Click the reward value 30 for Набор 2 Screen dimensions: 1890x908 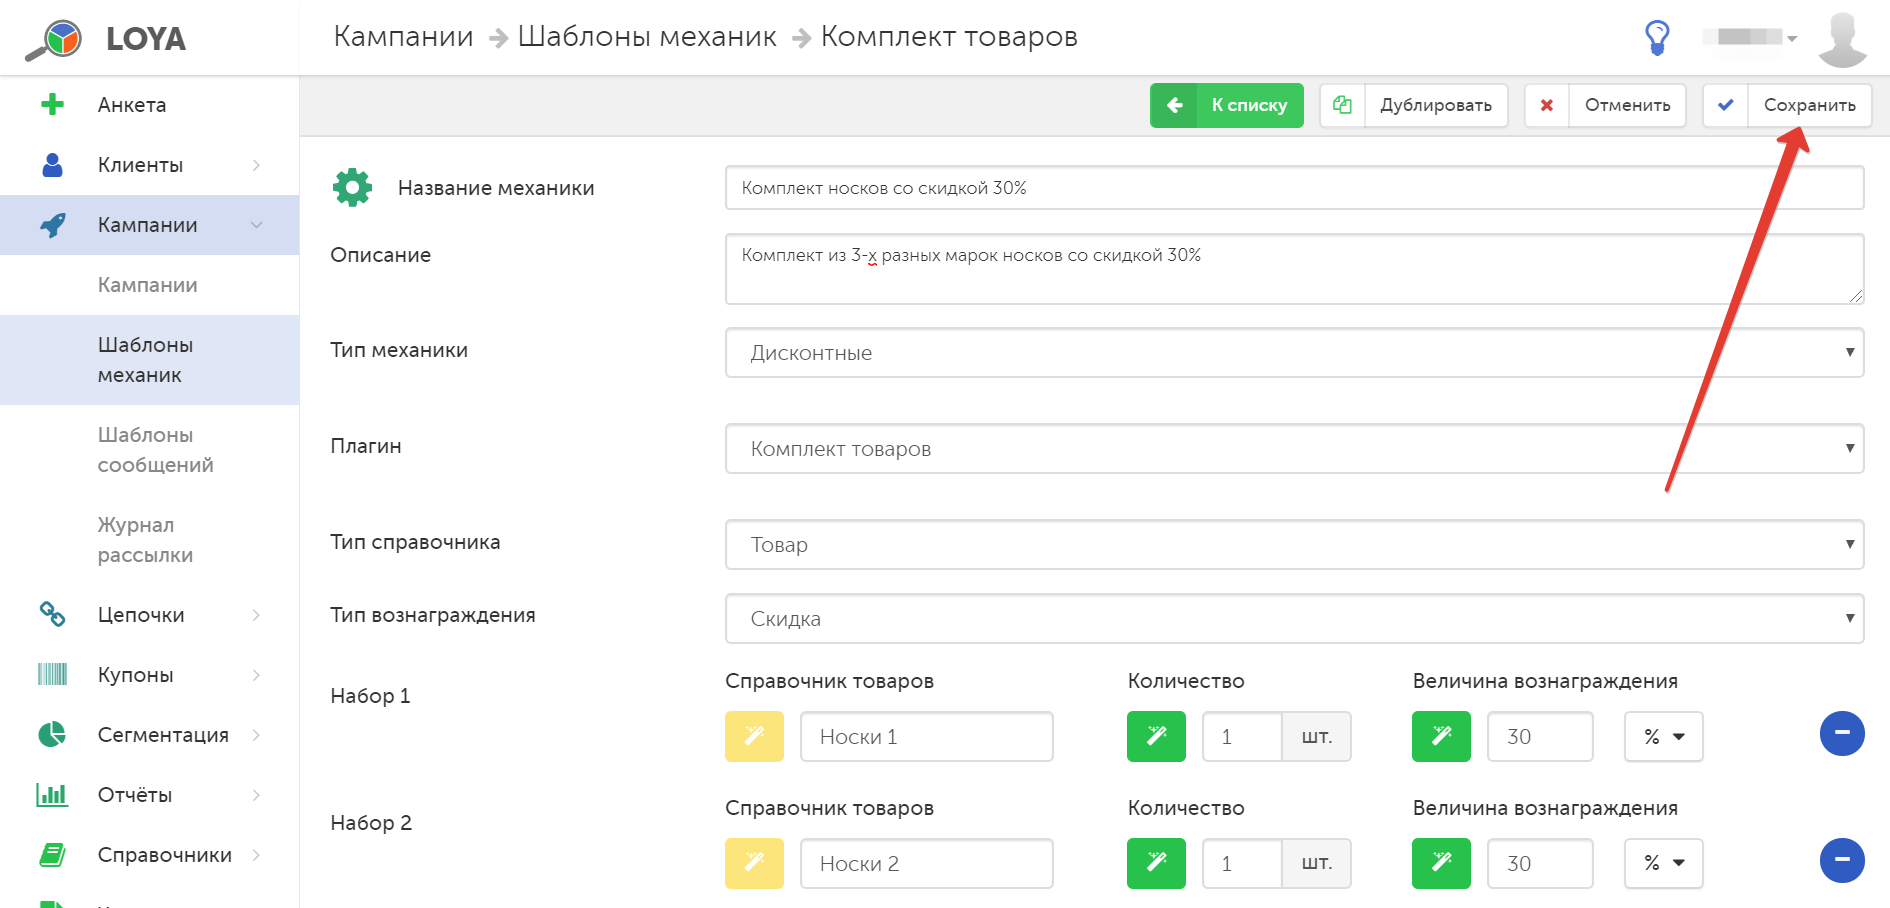coord(1540,863)
